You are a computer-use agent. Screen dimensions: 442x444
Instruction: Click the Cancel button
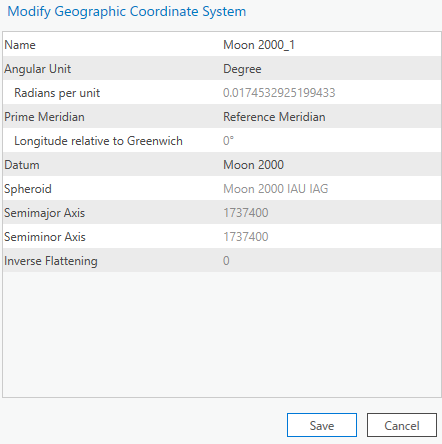click(x=402, y=425)
